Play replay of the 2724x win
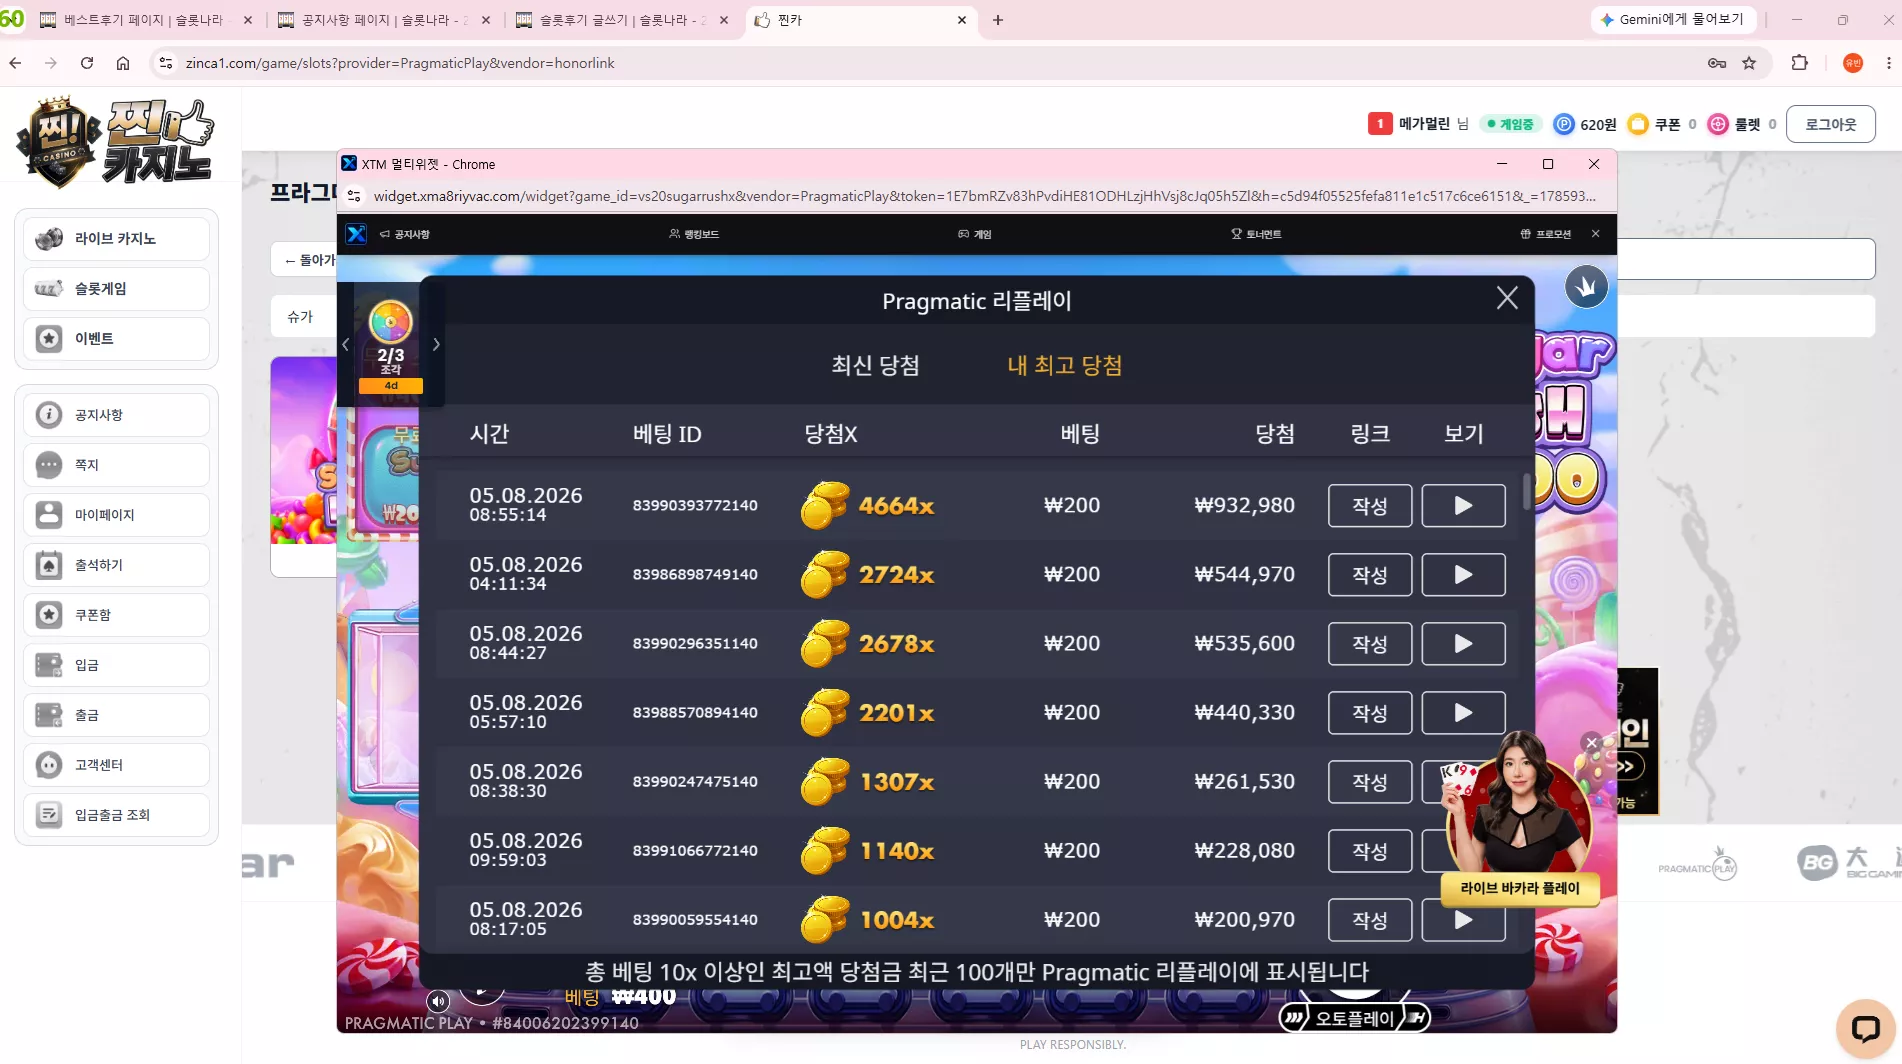The height and width of the screenshot is (1064, 1902). click(x=1463, y=575)
